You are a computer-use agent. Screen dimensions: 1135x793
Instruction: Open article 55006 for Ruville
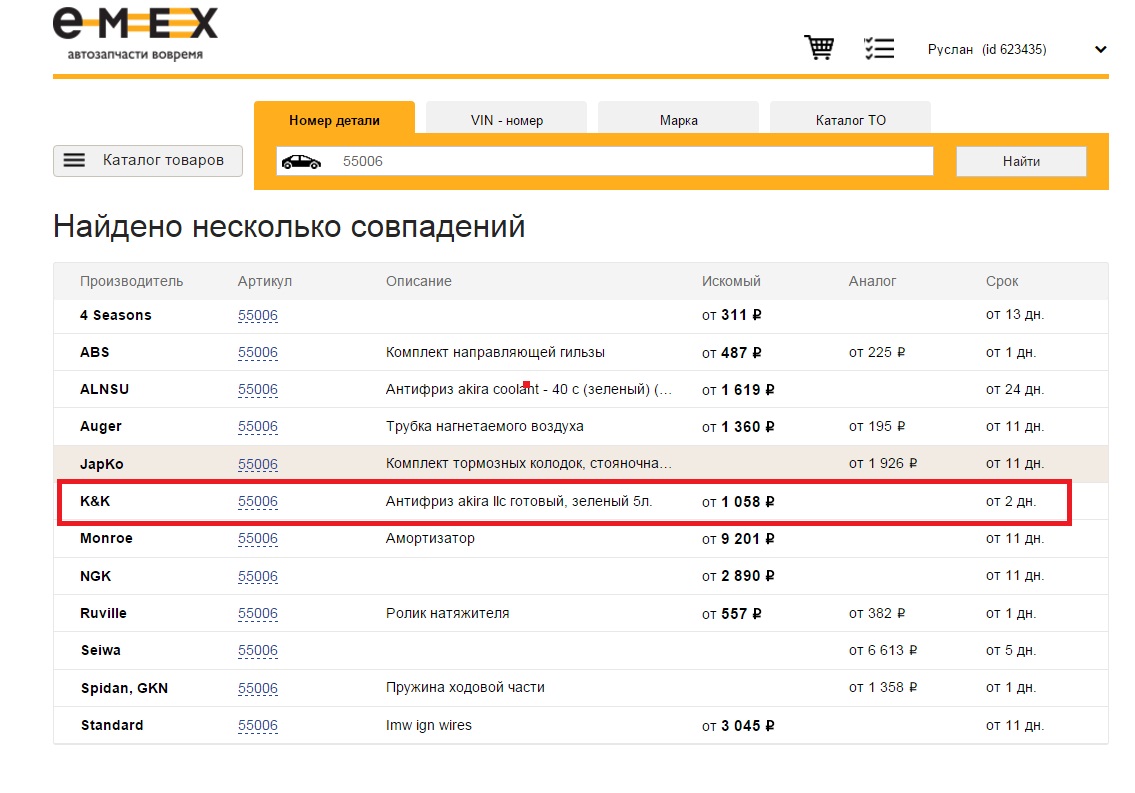coord(258,613)
